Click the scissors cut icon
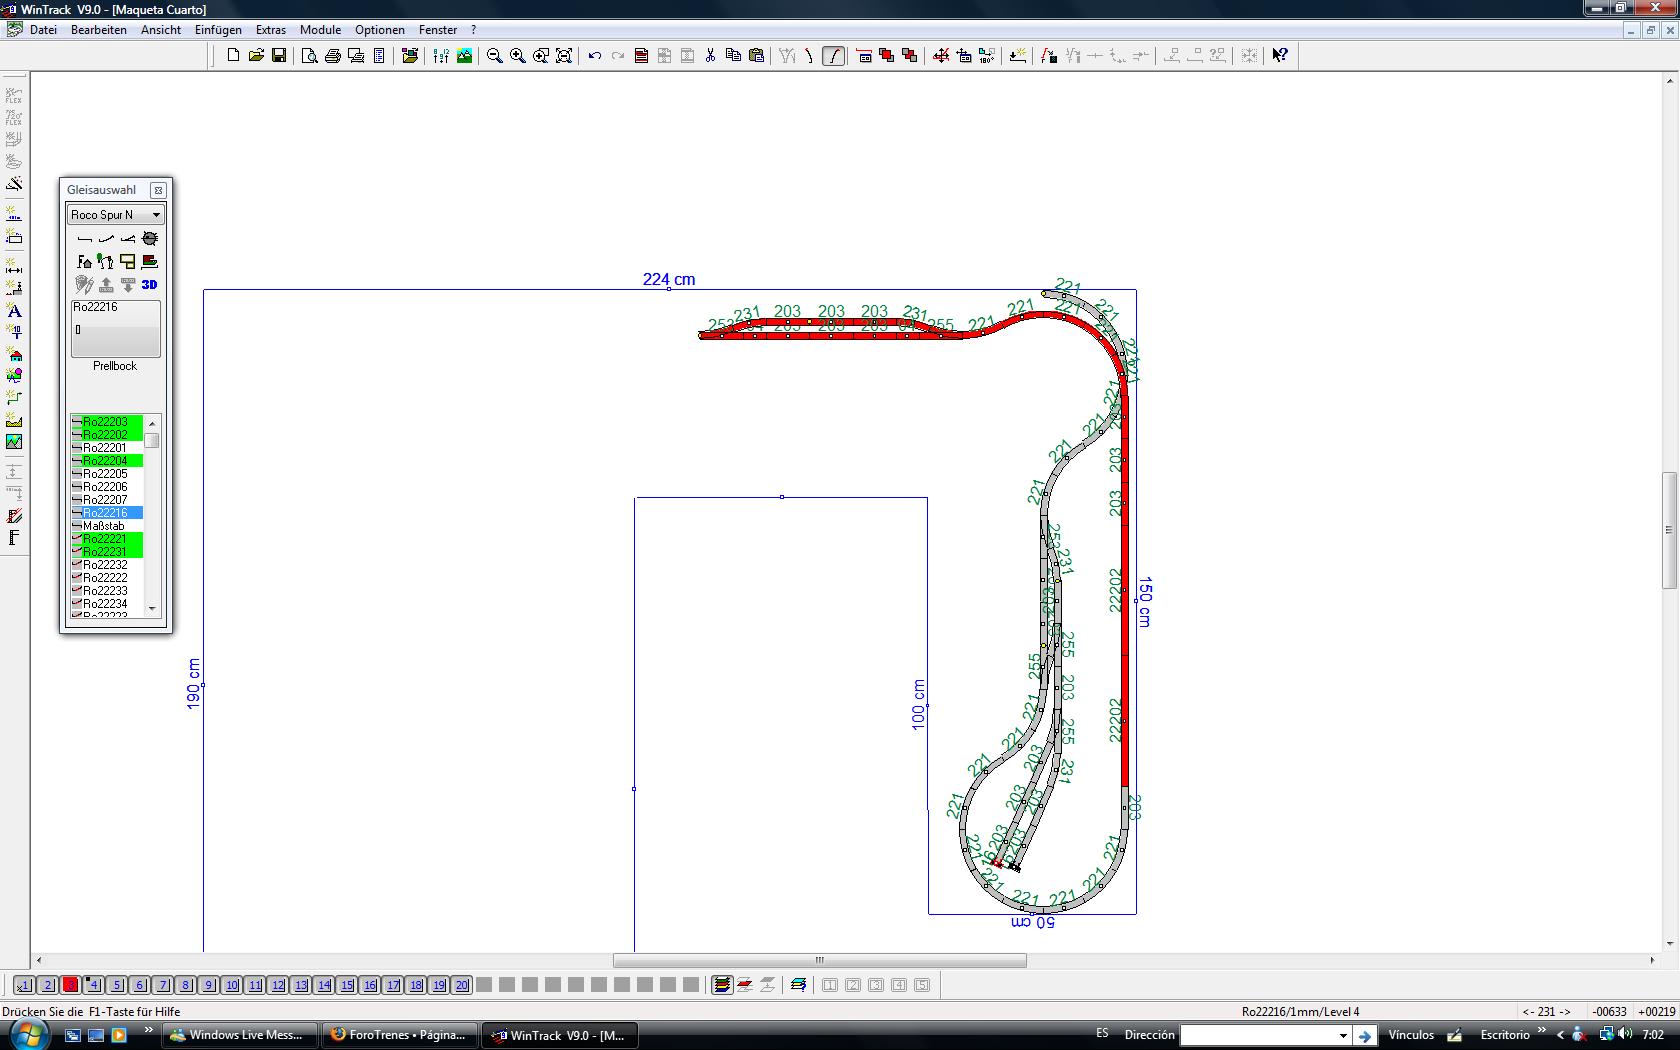The image size is (1680, 1050). [710, 56]
